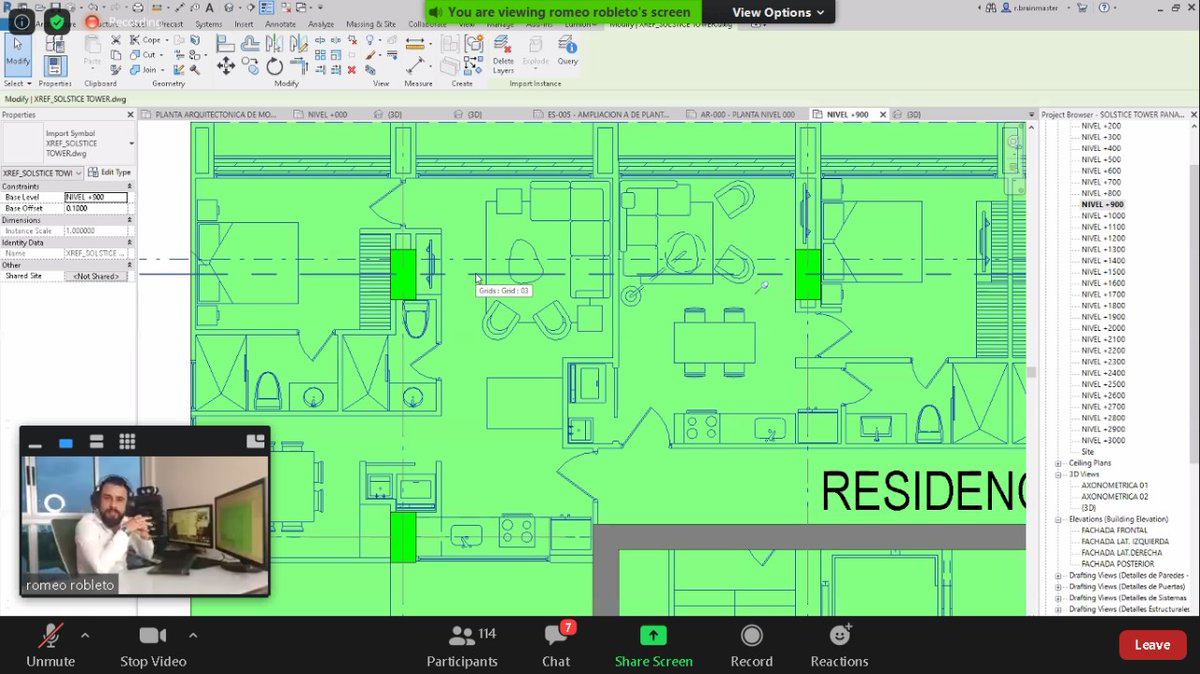
Task: Click the Text tool in quick access
Action: [209, 8]
